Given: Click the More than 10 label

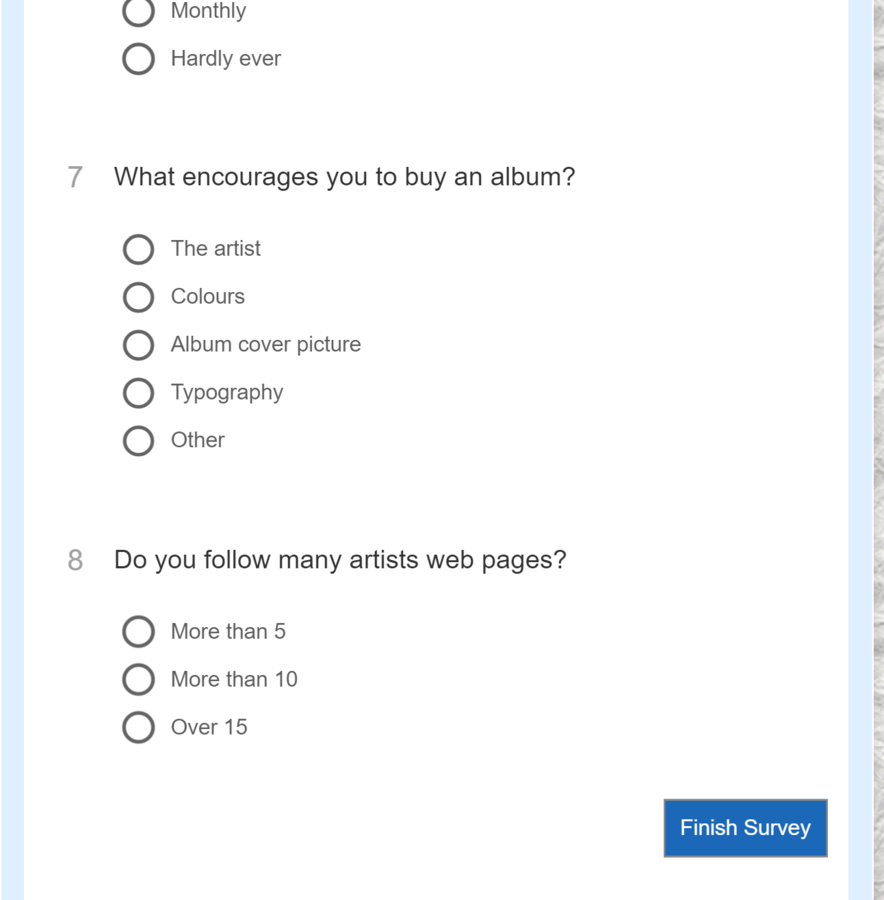Looking at the screenshot, I should coord(234,680).
